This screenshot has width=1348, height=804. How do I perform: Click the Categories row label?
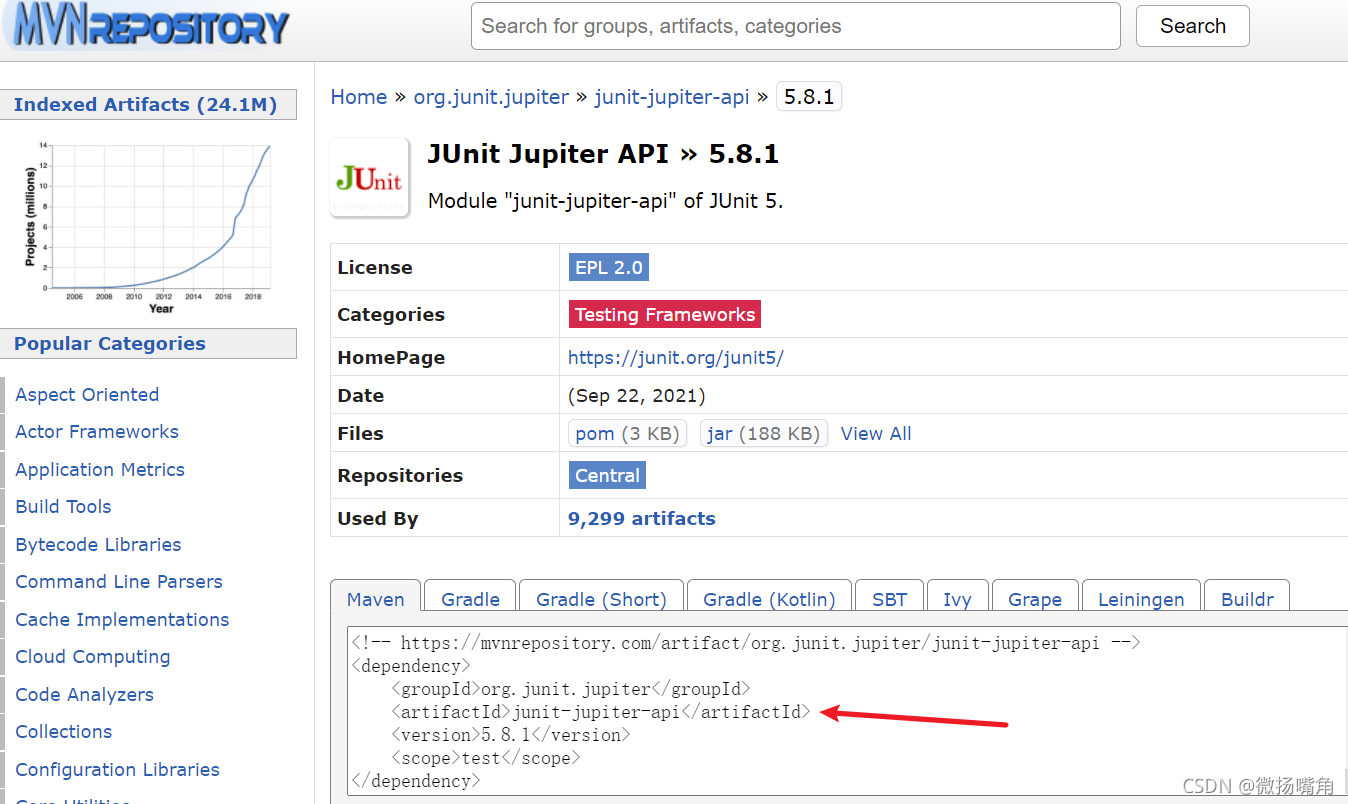[x=391, y=314]
